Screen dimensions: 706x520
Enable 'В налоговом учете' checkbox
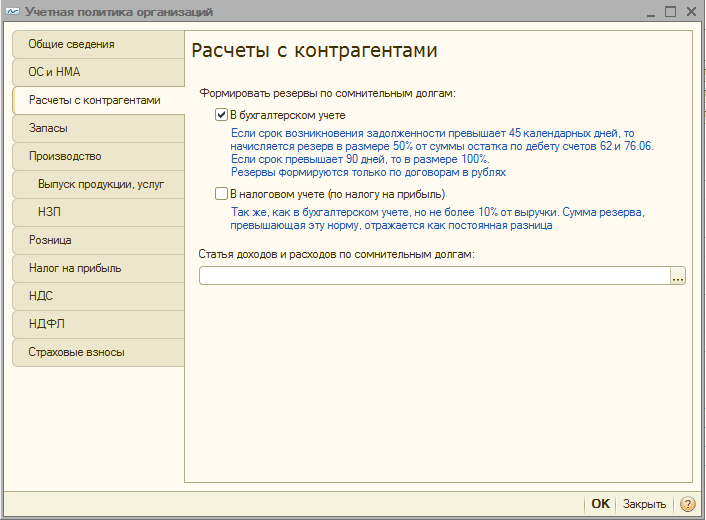click(x=222, y=194)
